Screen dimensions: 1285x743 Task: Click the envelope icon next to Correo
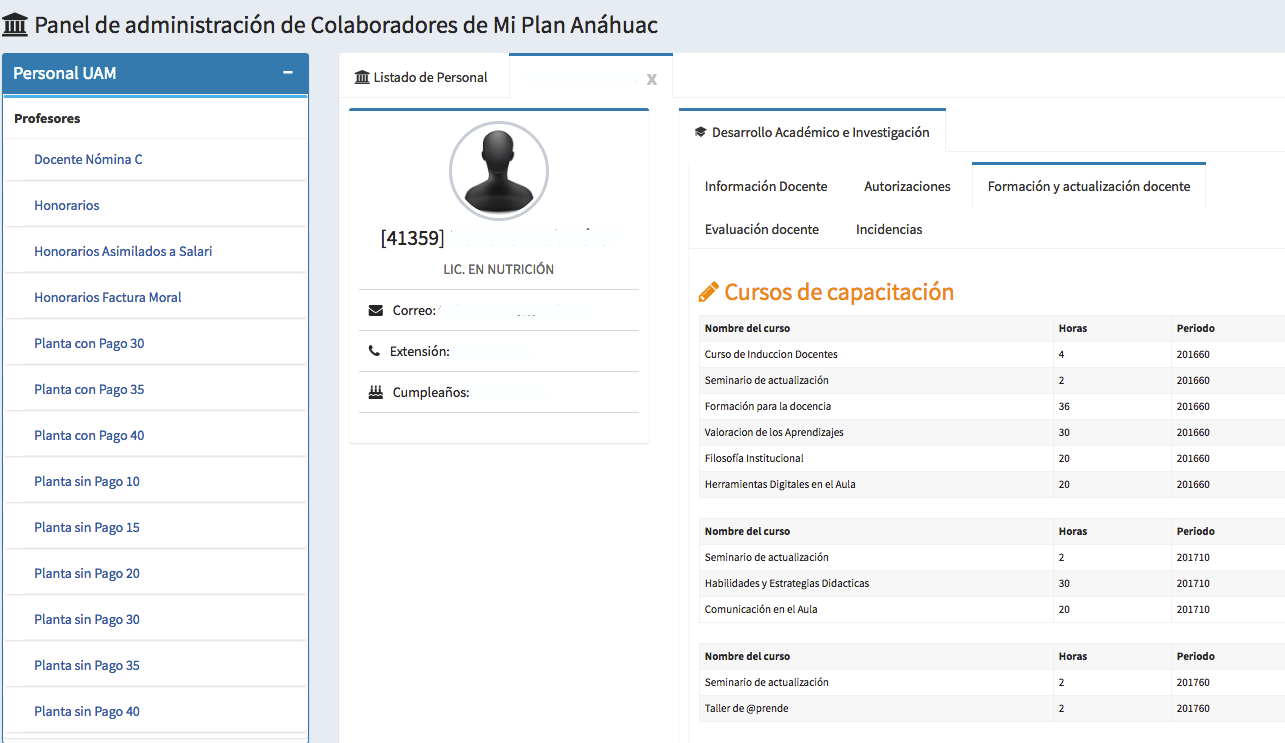[x=375, y=311]
